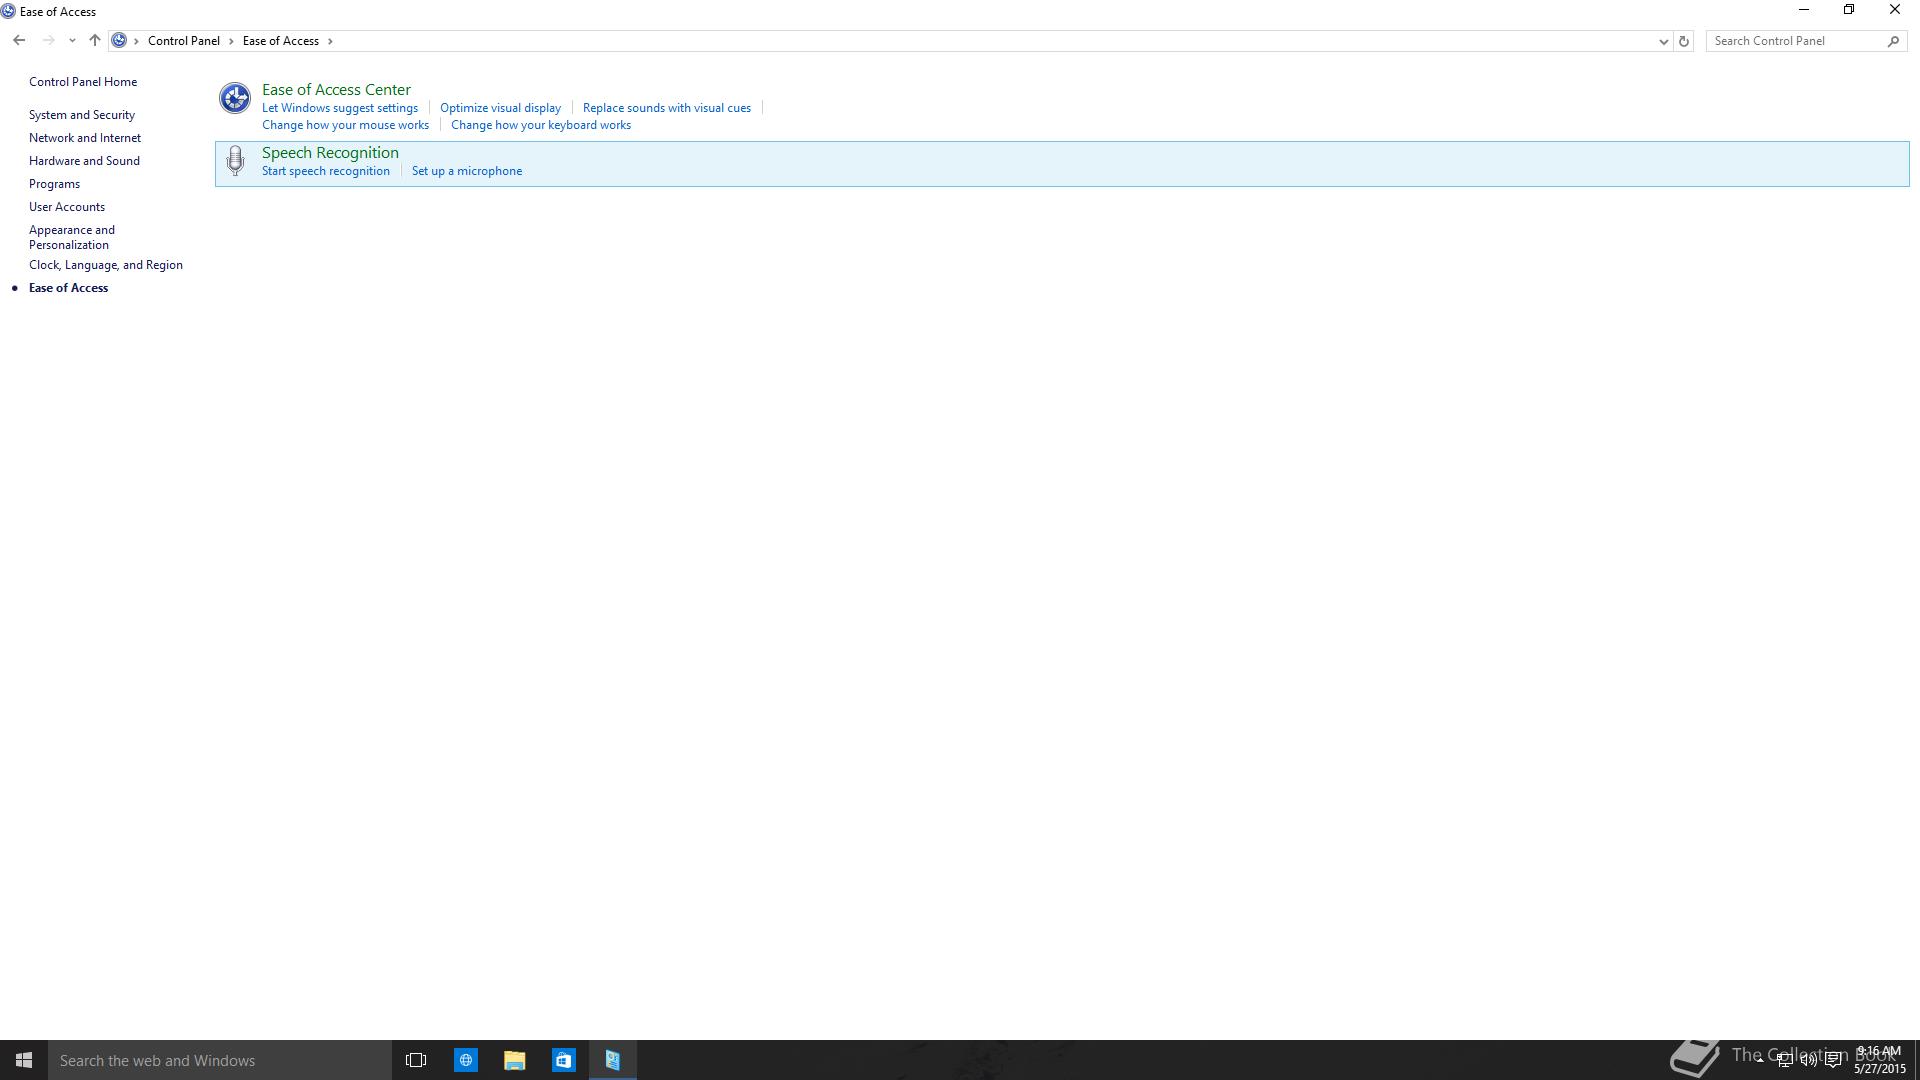Open the recent locations dropdown arrow
Image resolution: width=1920 pixels, height=1080 pixels.
tap(72, 41)
